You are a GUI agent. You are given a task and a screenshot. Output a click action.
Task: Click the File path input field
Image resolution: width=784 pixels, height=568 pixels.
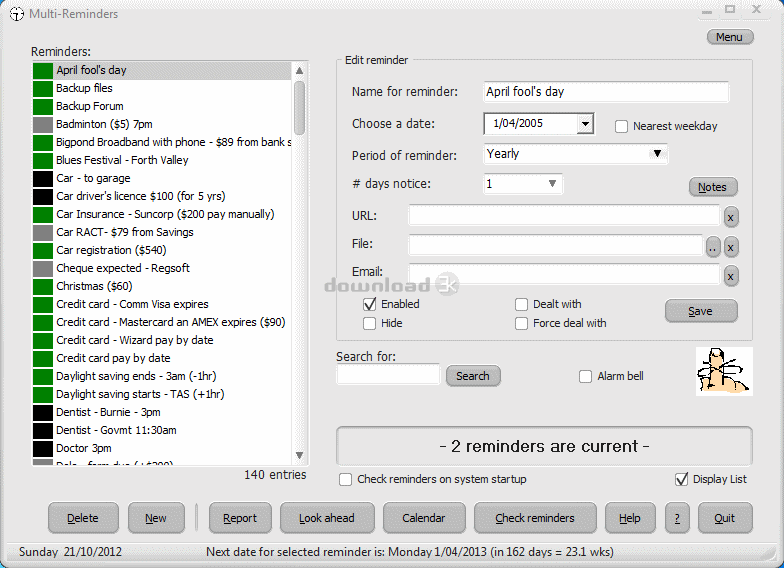[556, 245]
